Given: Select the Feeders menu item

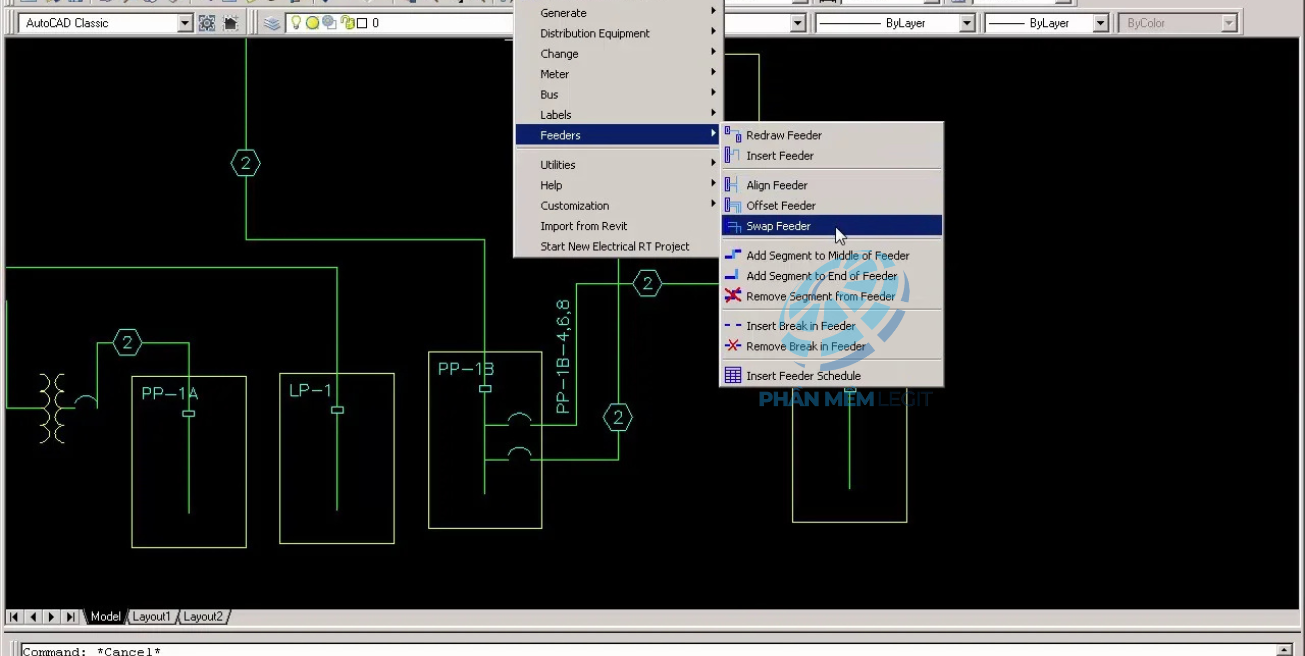Looking at the screenshot, I should point(618,135).
